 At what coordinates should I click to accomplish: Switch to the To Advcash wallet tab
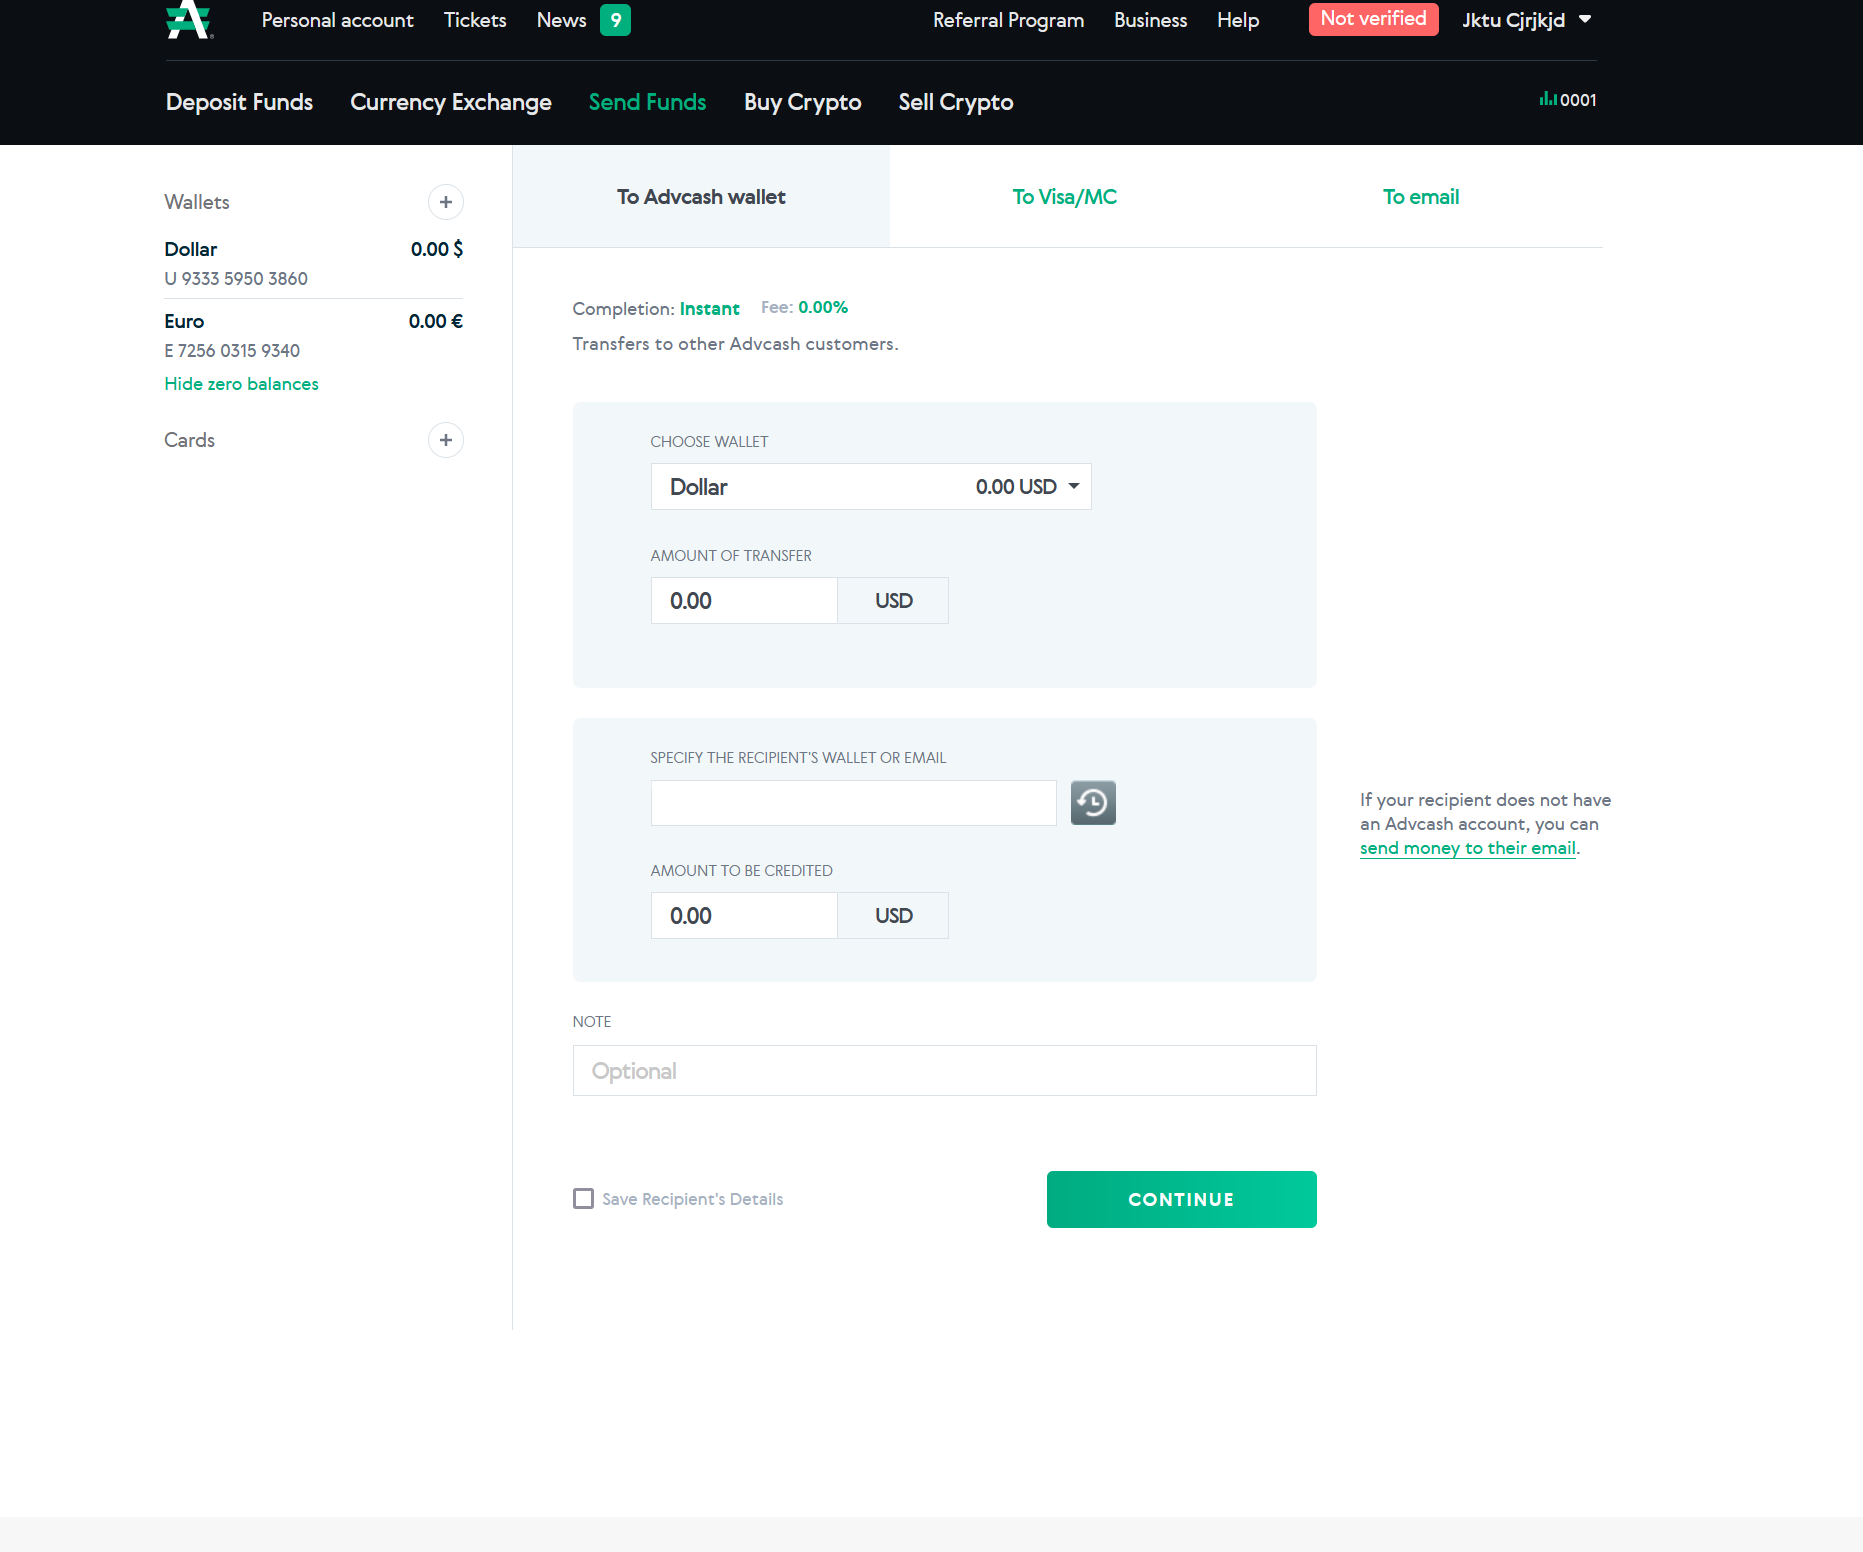[701, 197]
